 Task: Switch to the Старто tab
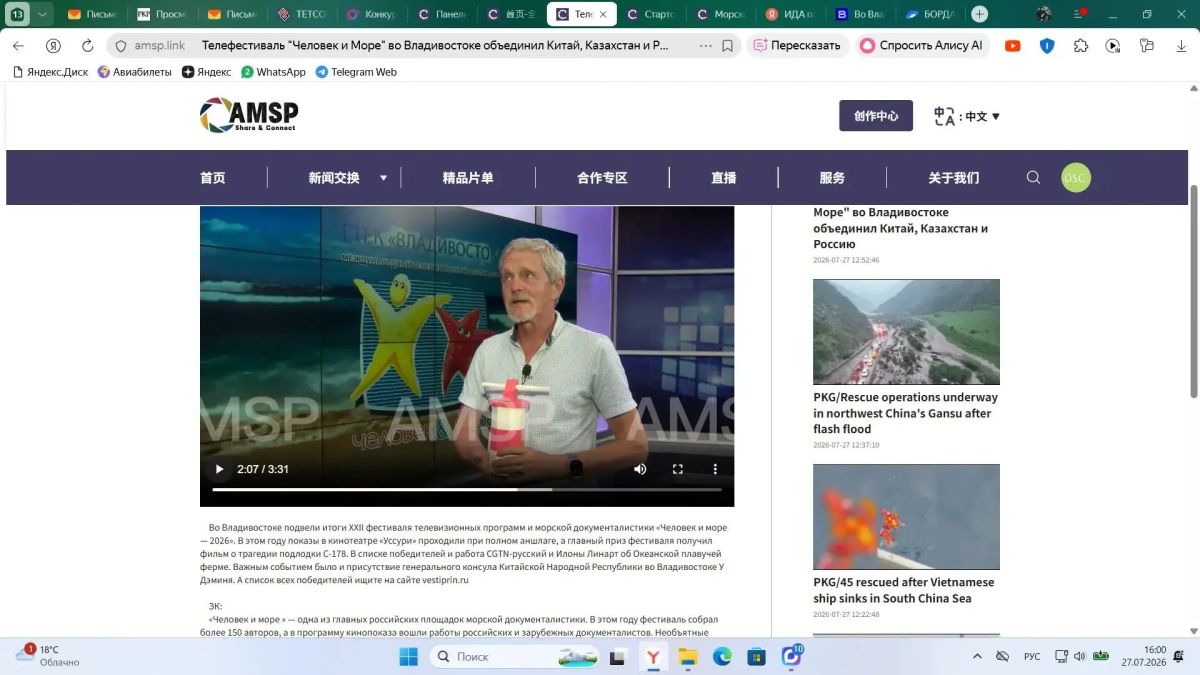[651, 14]
